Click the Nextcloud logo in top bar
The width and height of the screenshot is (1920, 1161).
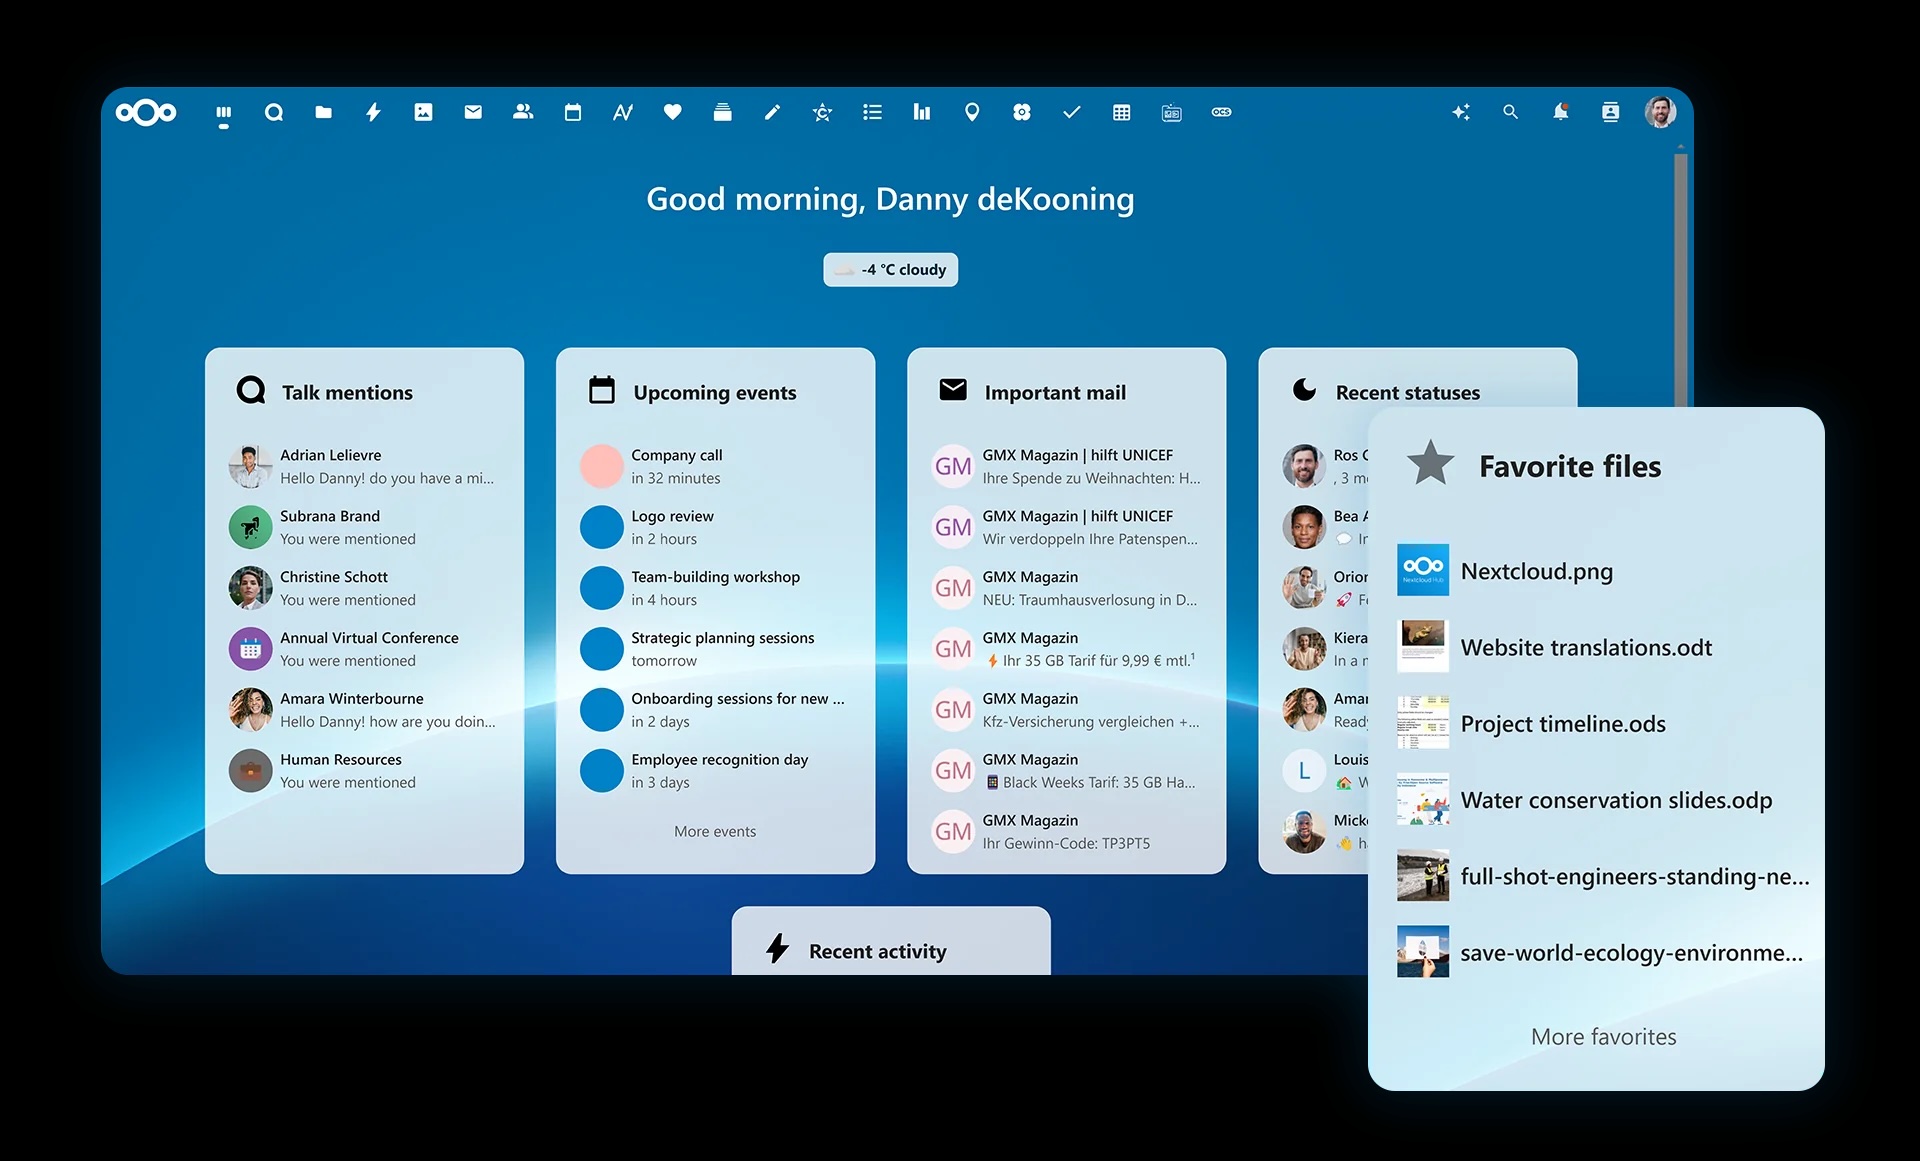point(146,113)
